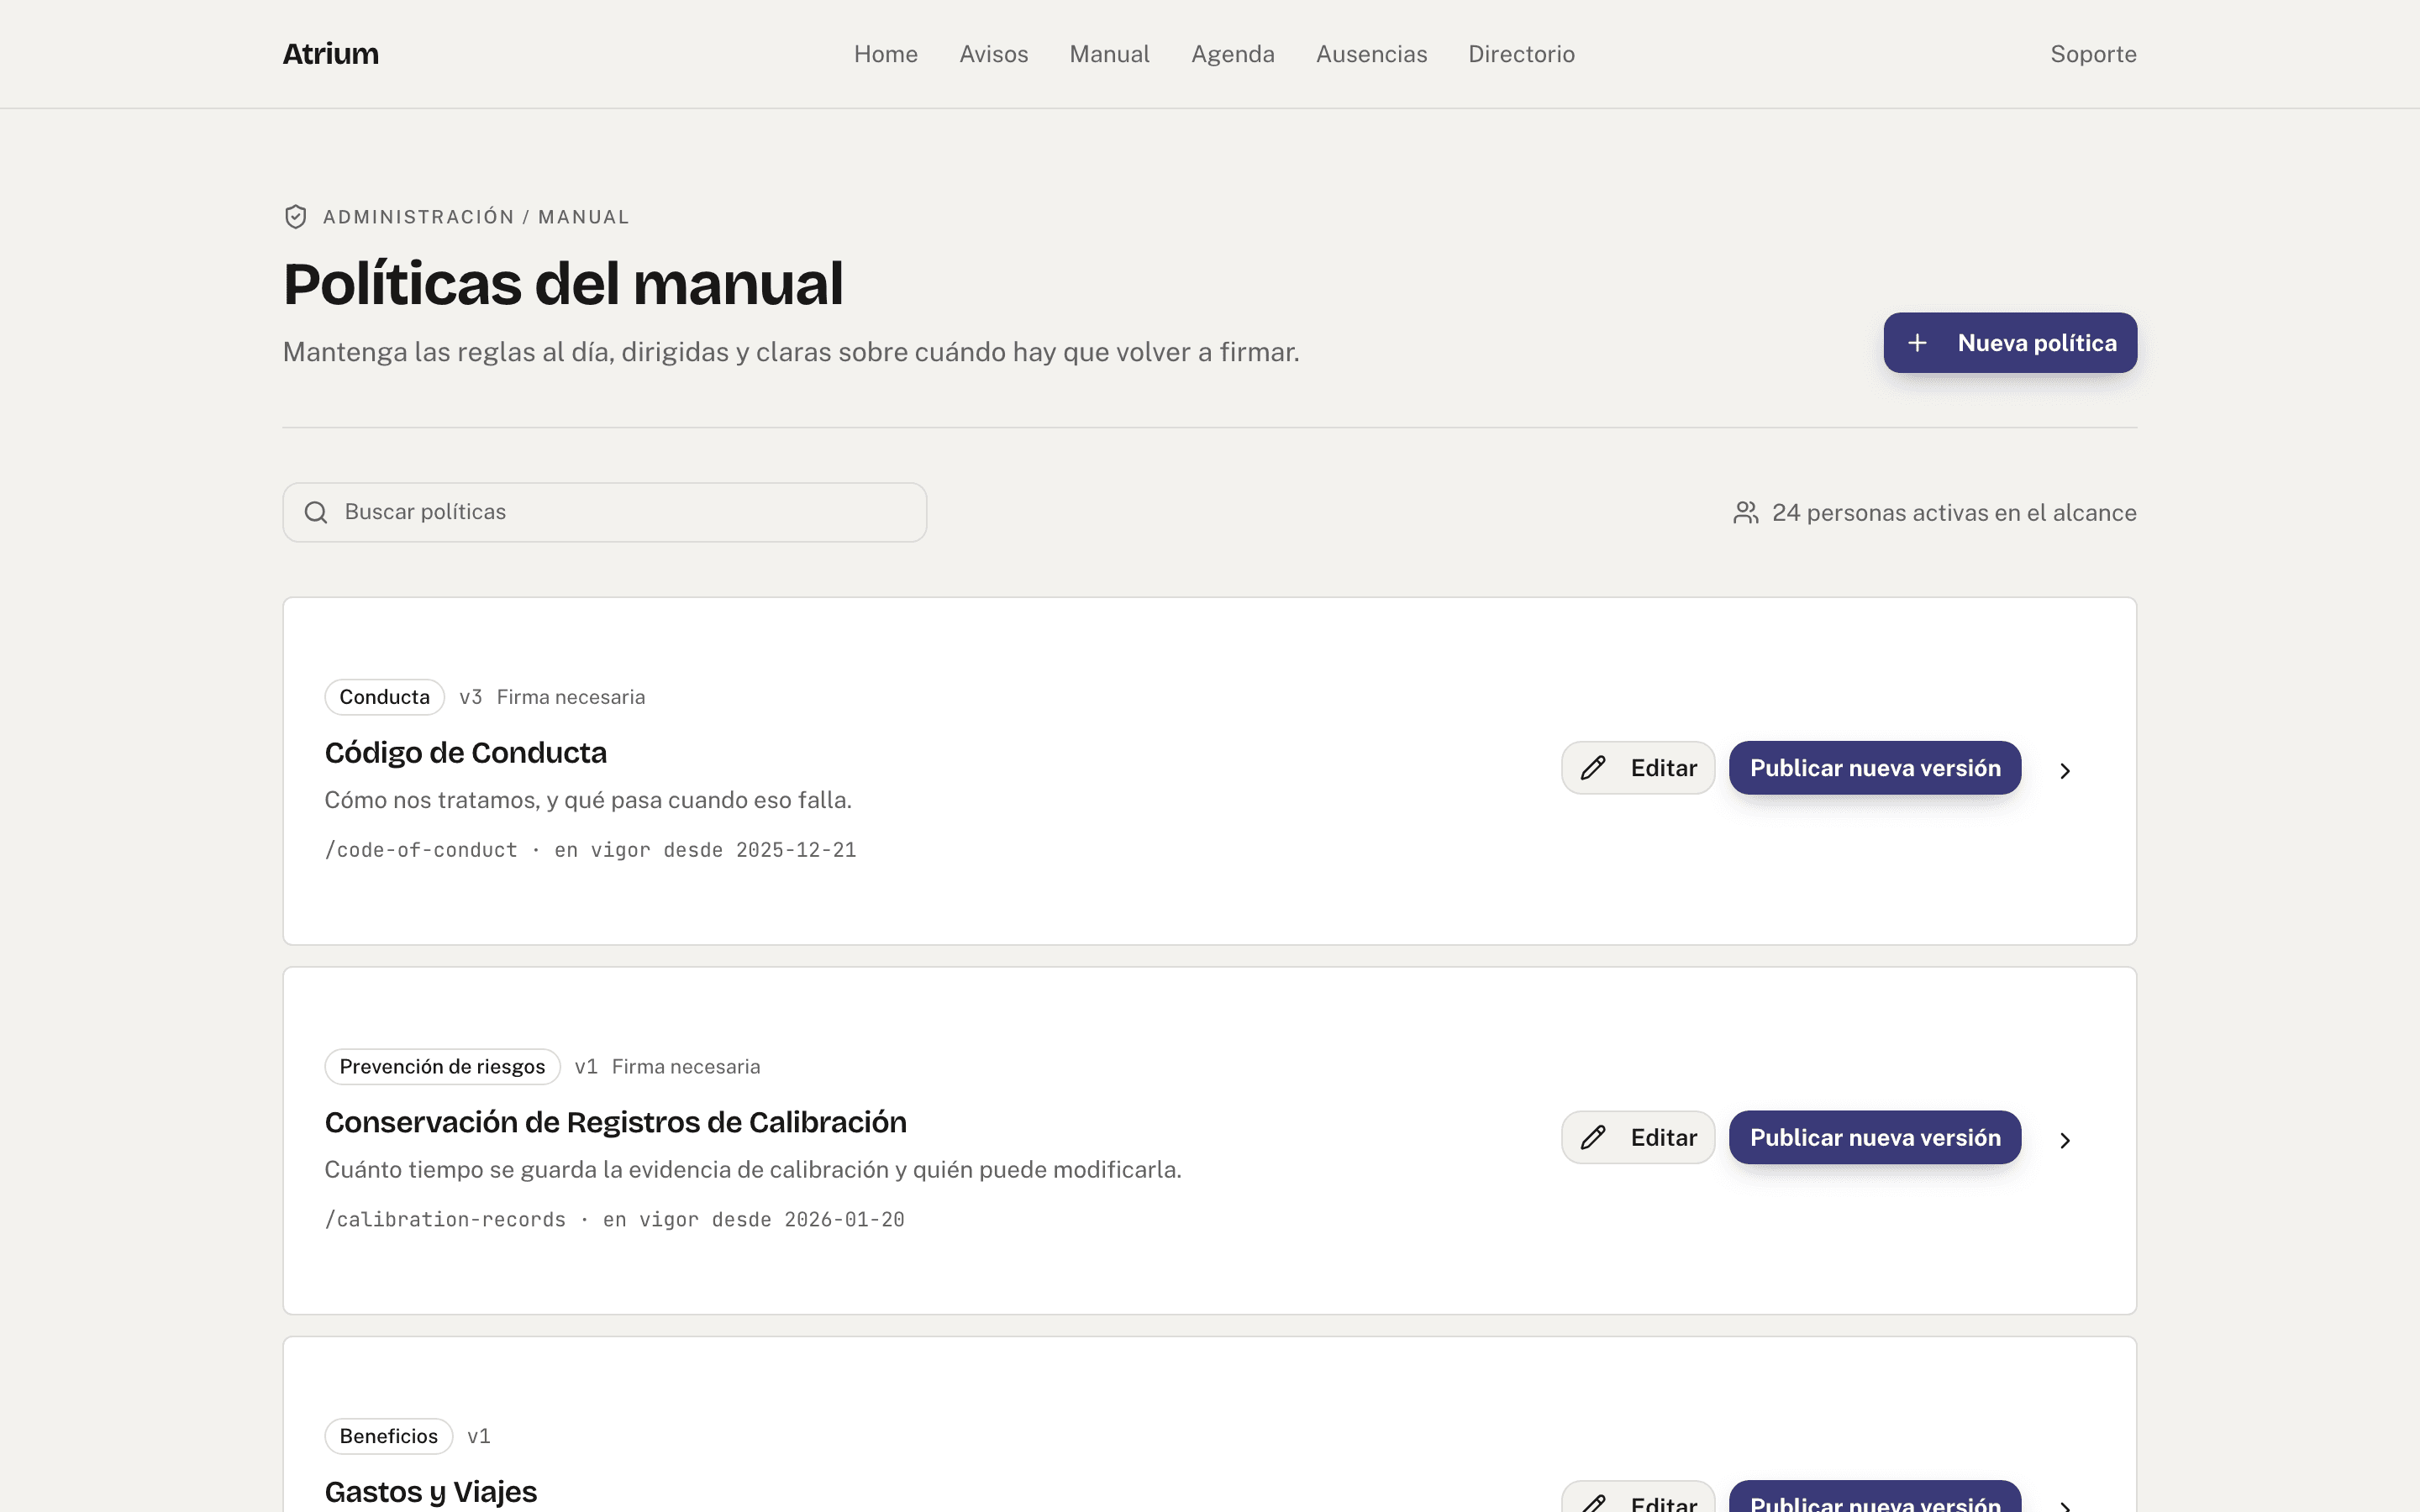Open the Directorio nav item
This screenshot has height=1512, width=2420.
(1521, 54)
